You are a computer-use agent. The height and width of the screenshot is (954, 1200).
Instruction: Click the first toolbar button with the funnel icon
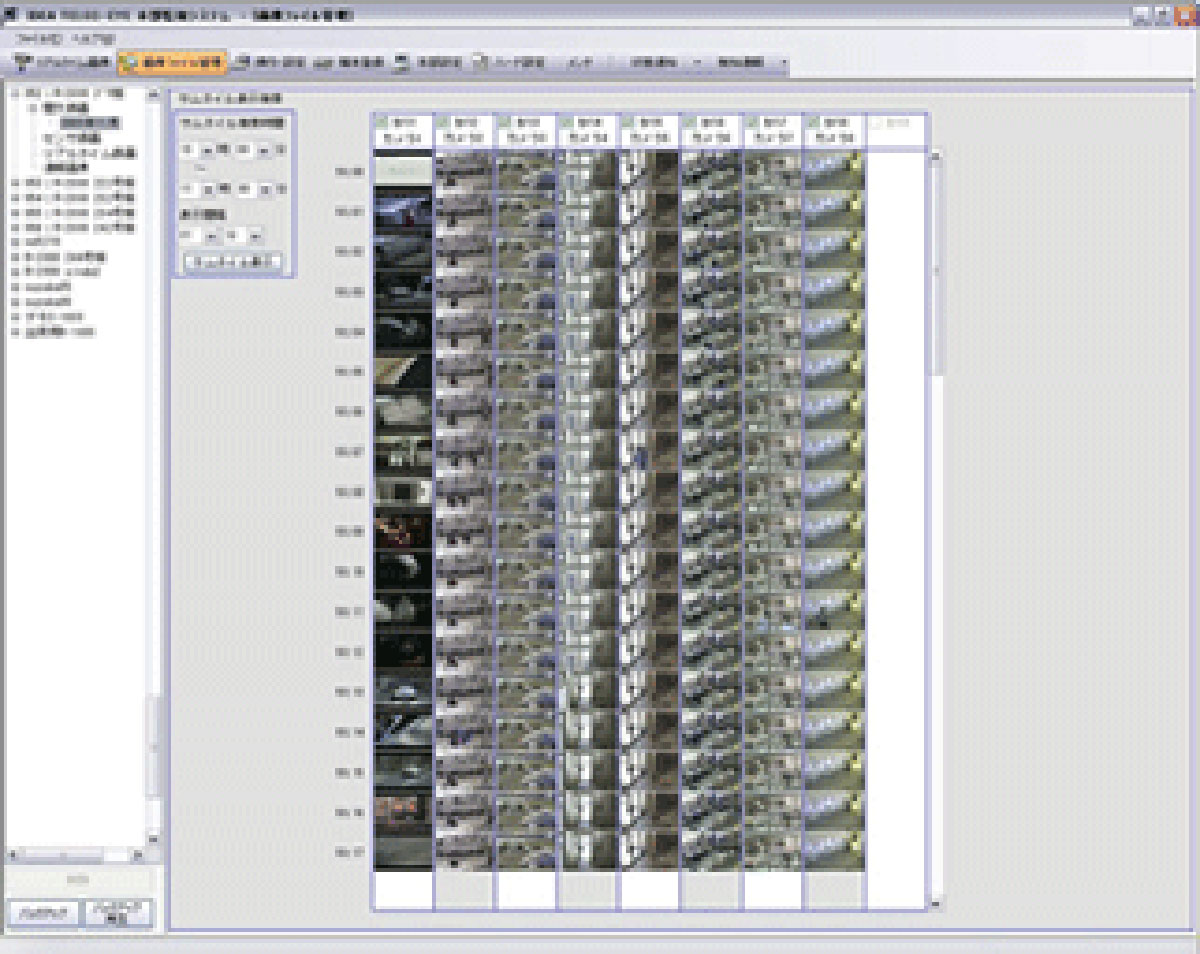click(x=62, y=62)
